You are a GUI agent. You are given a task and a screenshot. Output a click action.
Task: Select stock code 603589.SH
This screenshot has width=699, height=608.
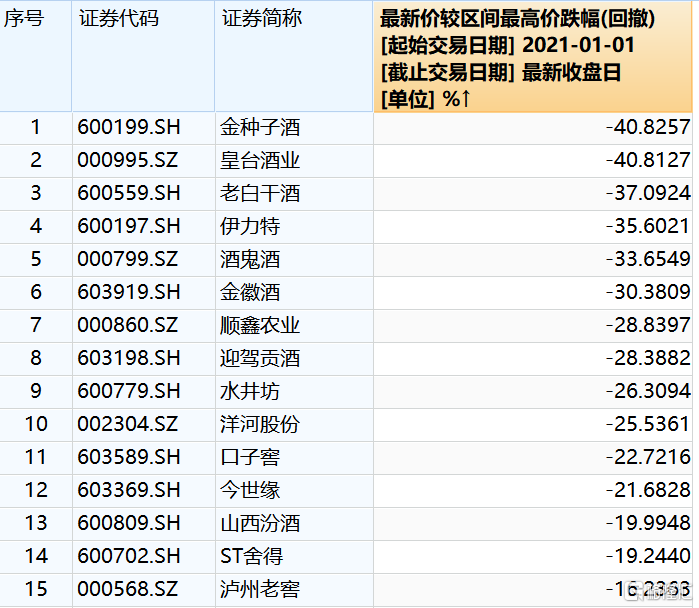129,457
